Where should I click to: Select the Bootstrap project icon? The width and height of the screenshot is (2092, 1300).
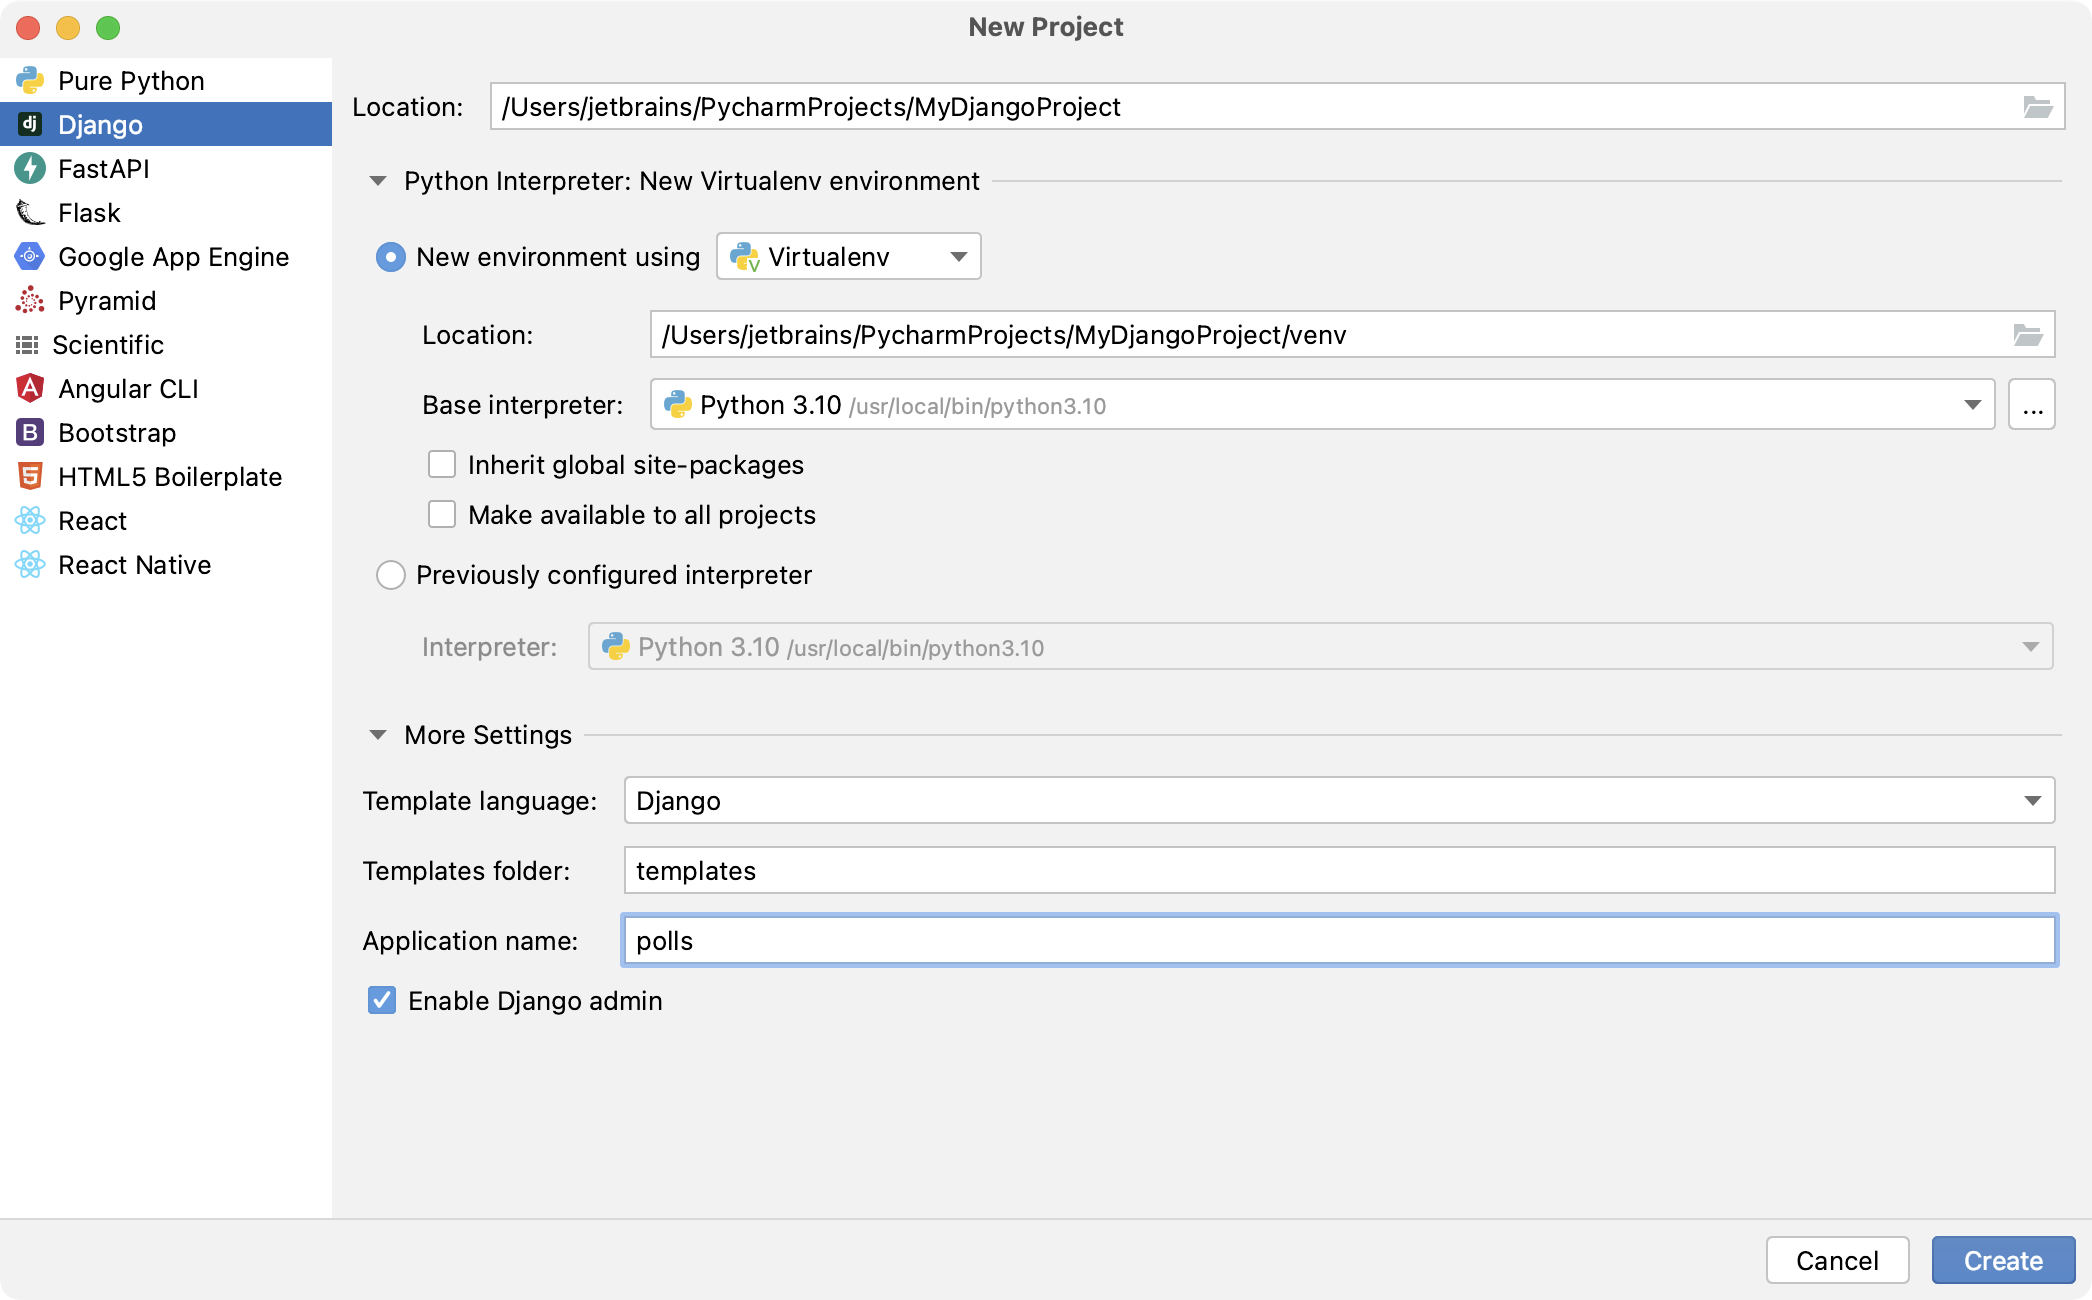click(30, 431)
